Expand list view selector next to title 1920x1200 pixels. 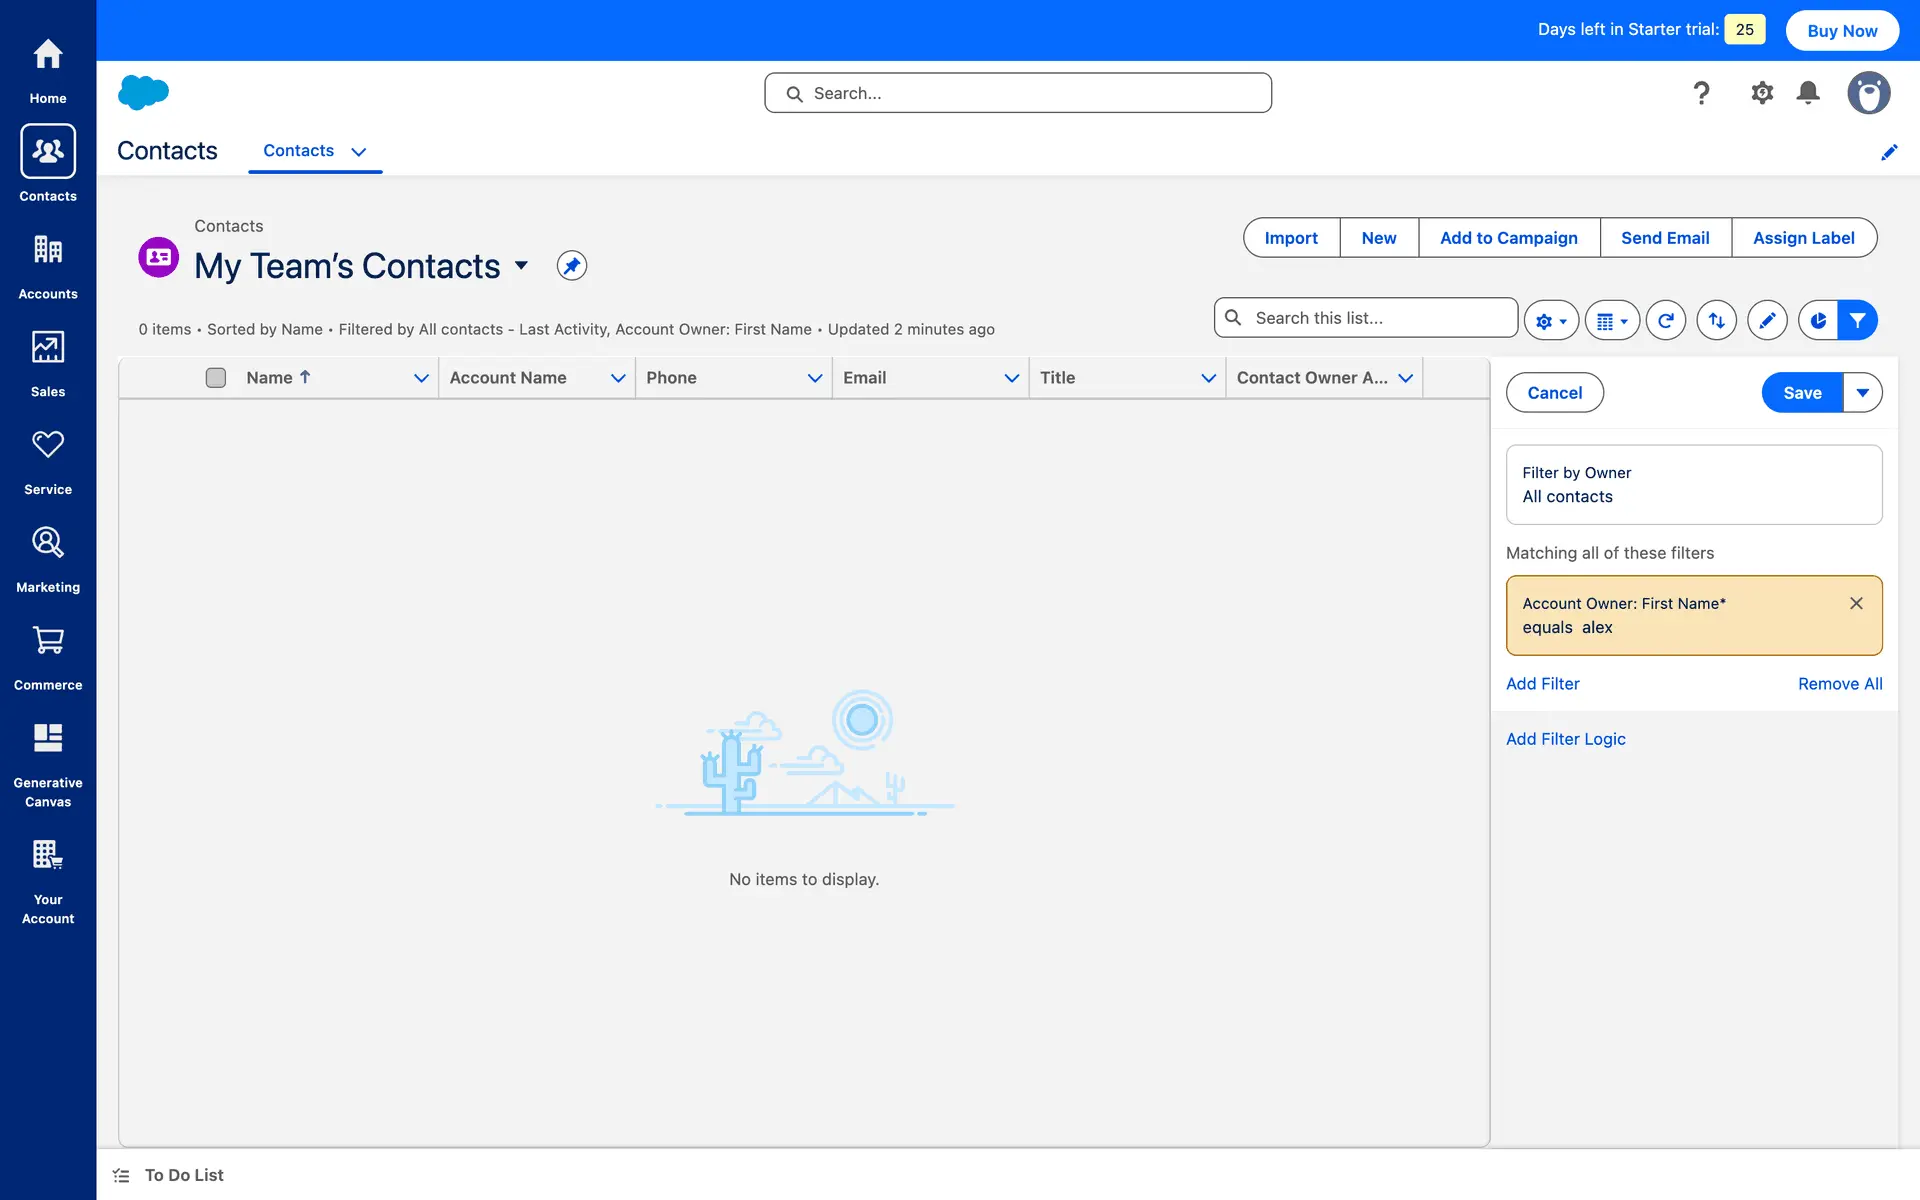tap(521, 266)
